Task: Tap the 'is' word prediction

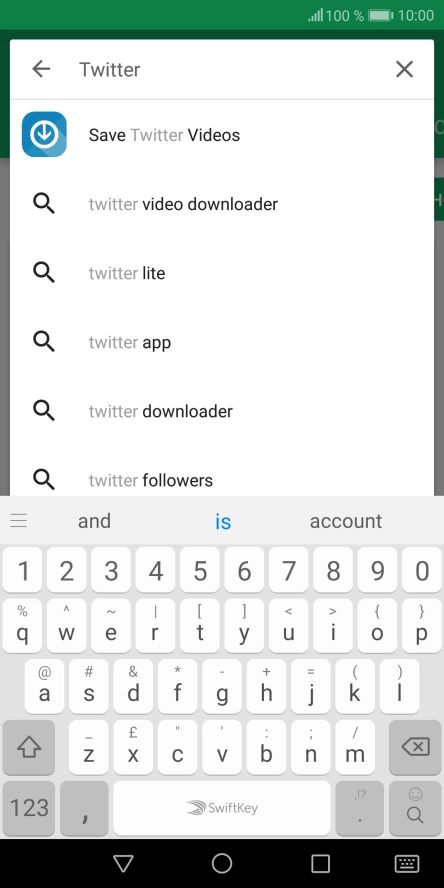Action: pos(223,521)
